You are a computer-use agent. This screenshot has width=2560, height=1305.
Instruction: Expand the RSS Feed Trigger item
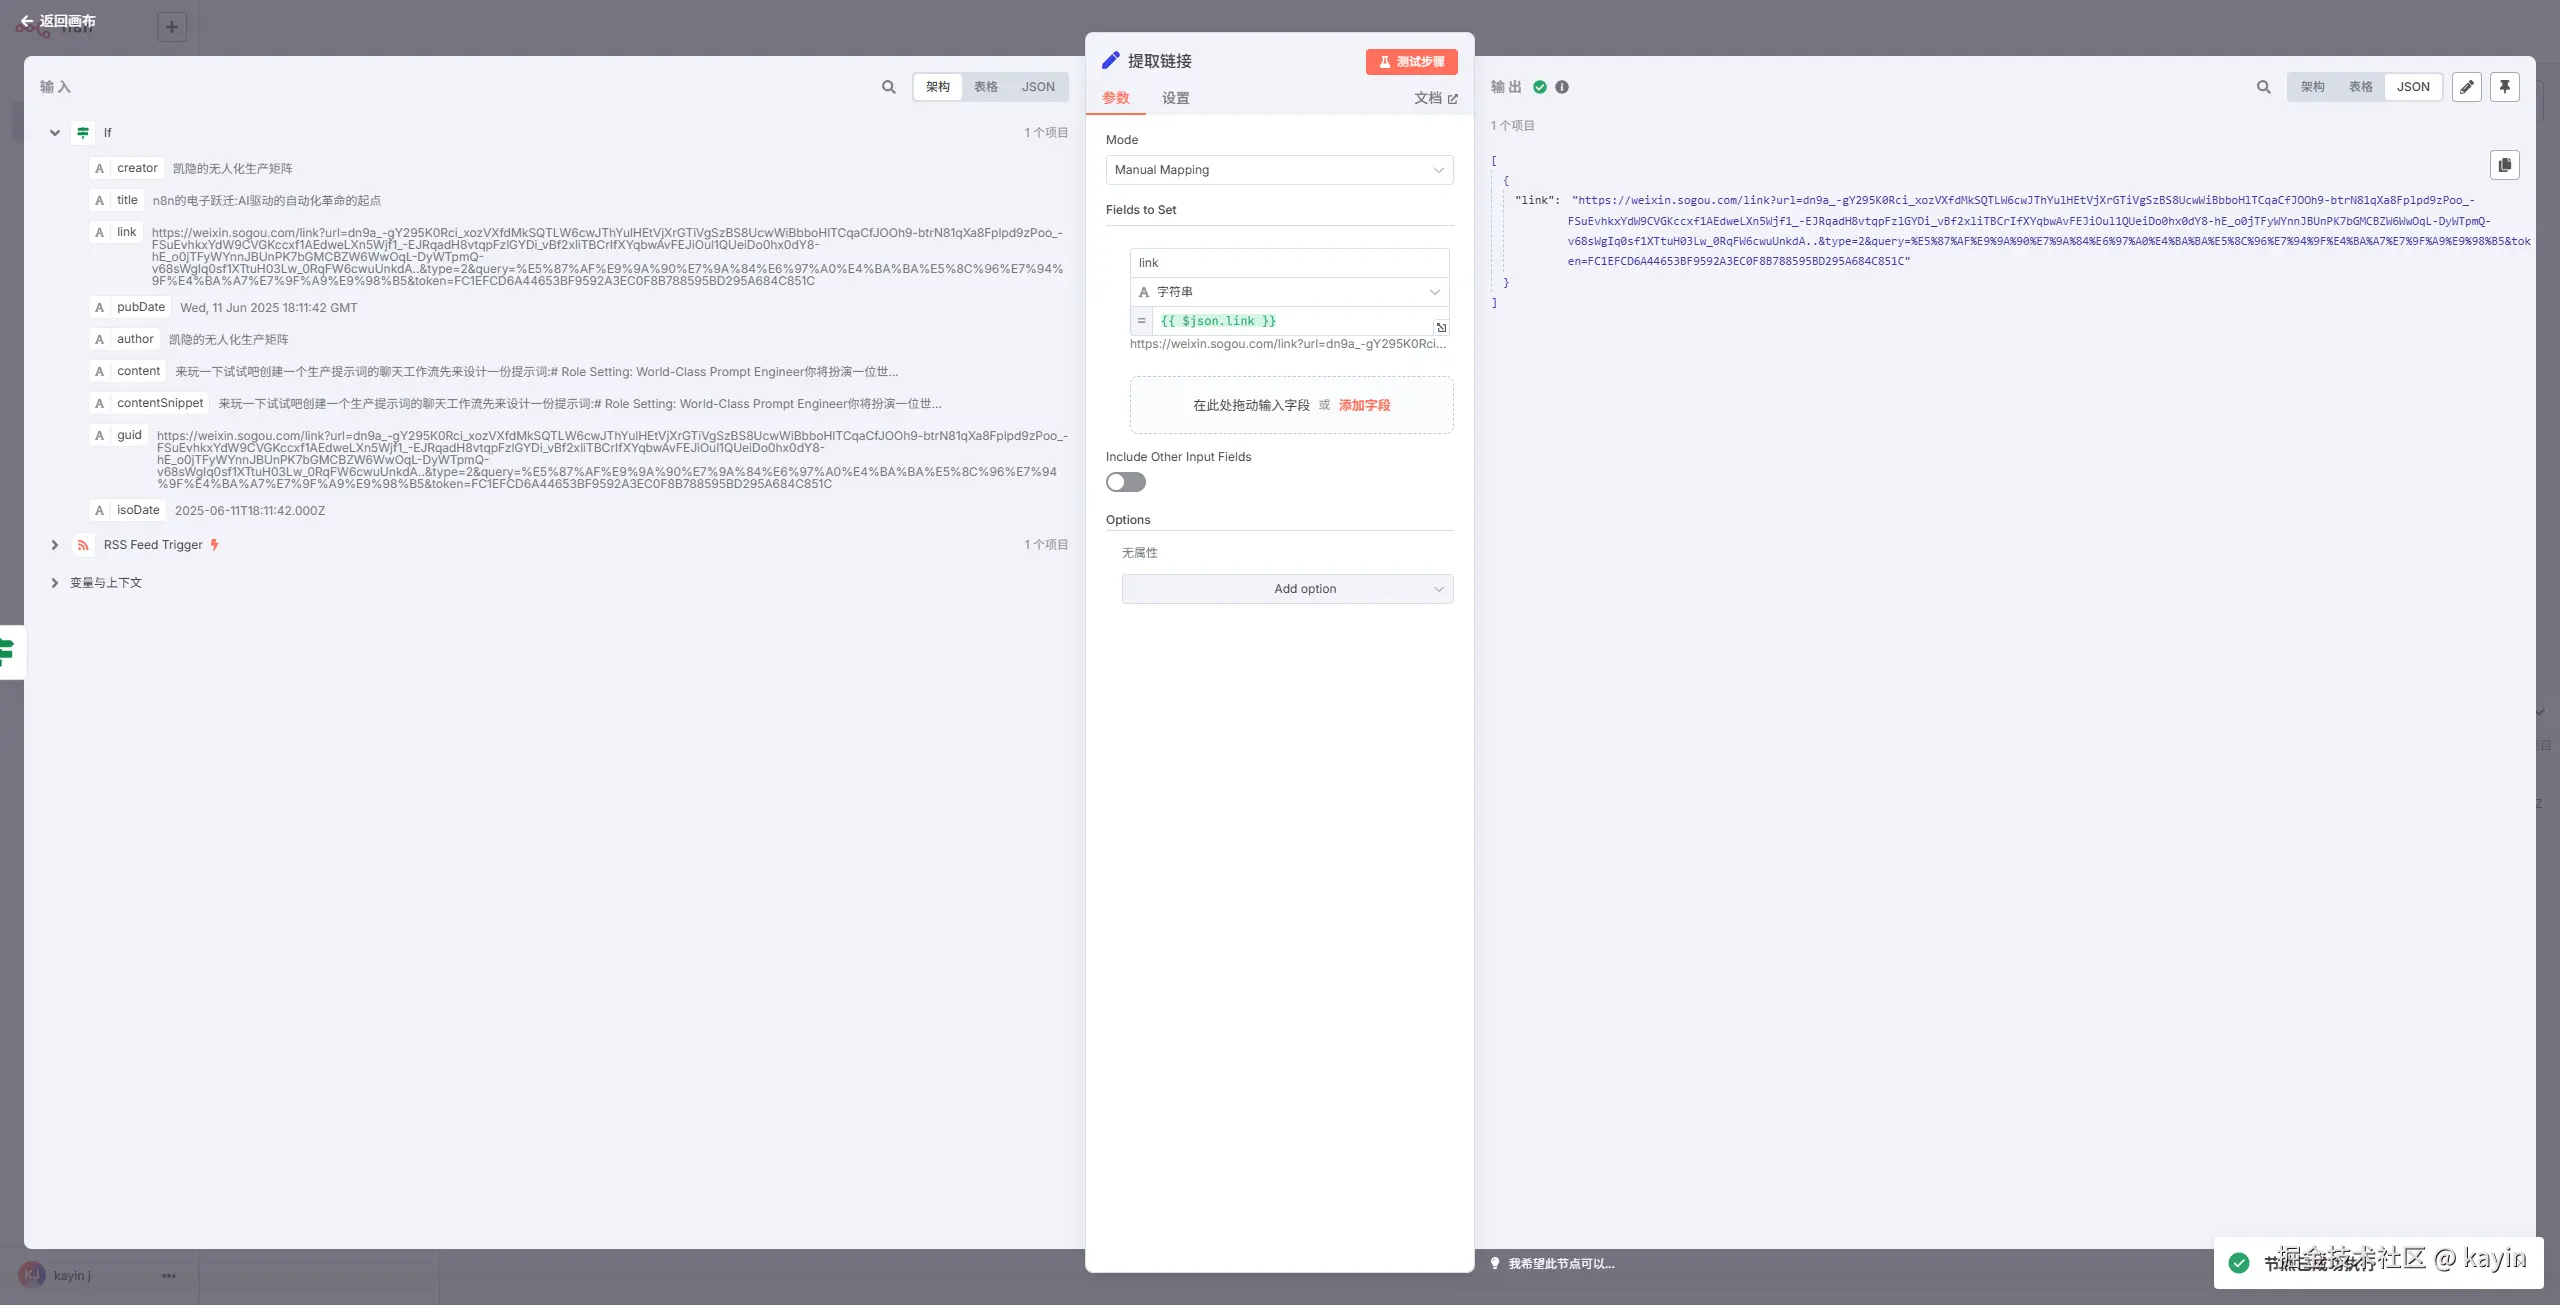pyautogui.click(x=55, y=545)
